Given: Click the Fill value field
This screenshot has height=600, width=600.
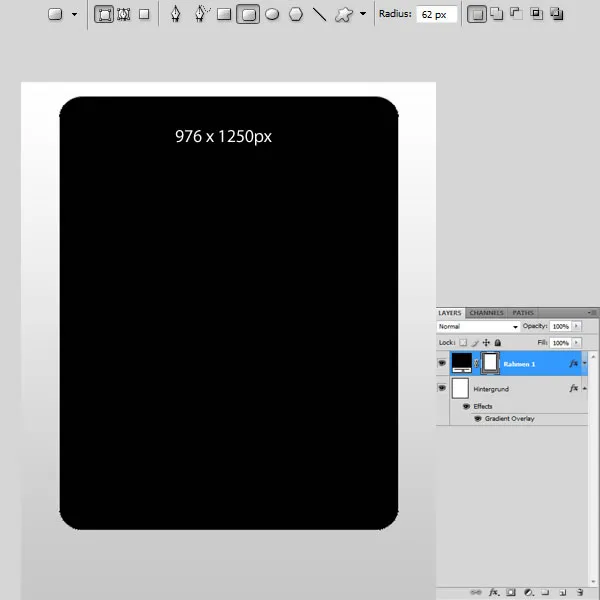Looking at the screenshot, I should (x=561, y=343).
